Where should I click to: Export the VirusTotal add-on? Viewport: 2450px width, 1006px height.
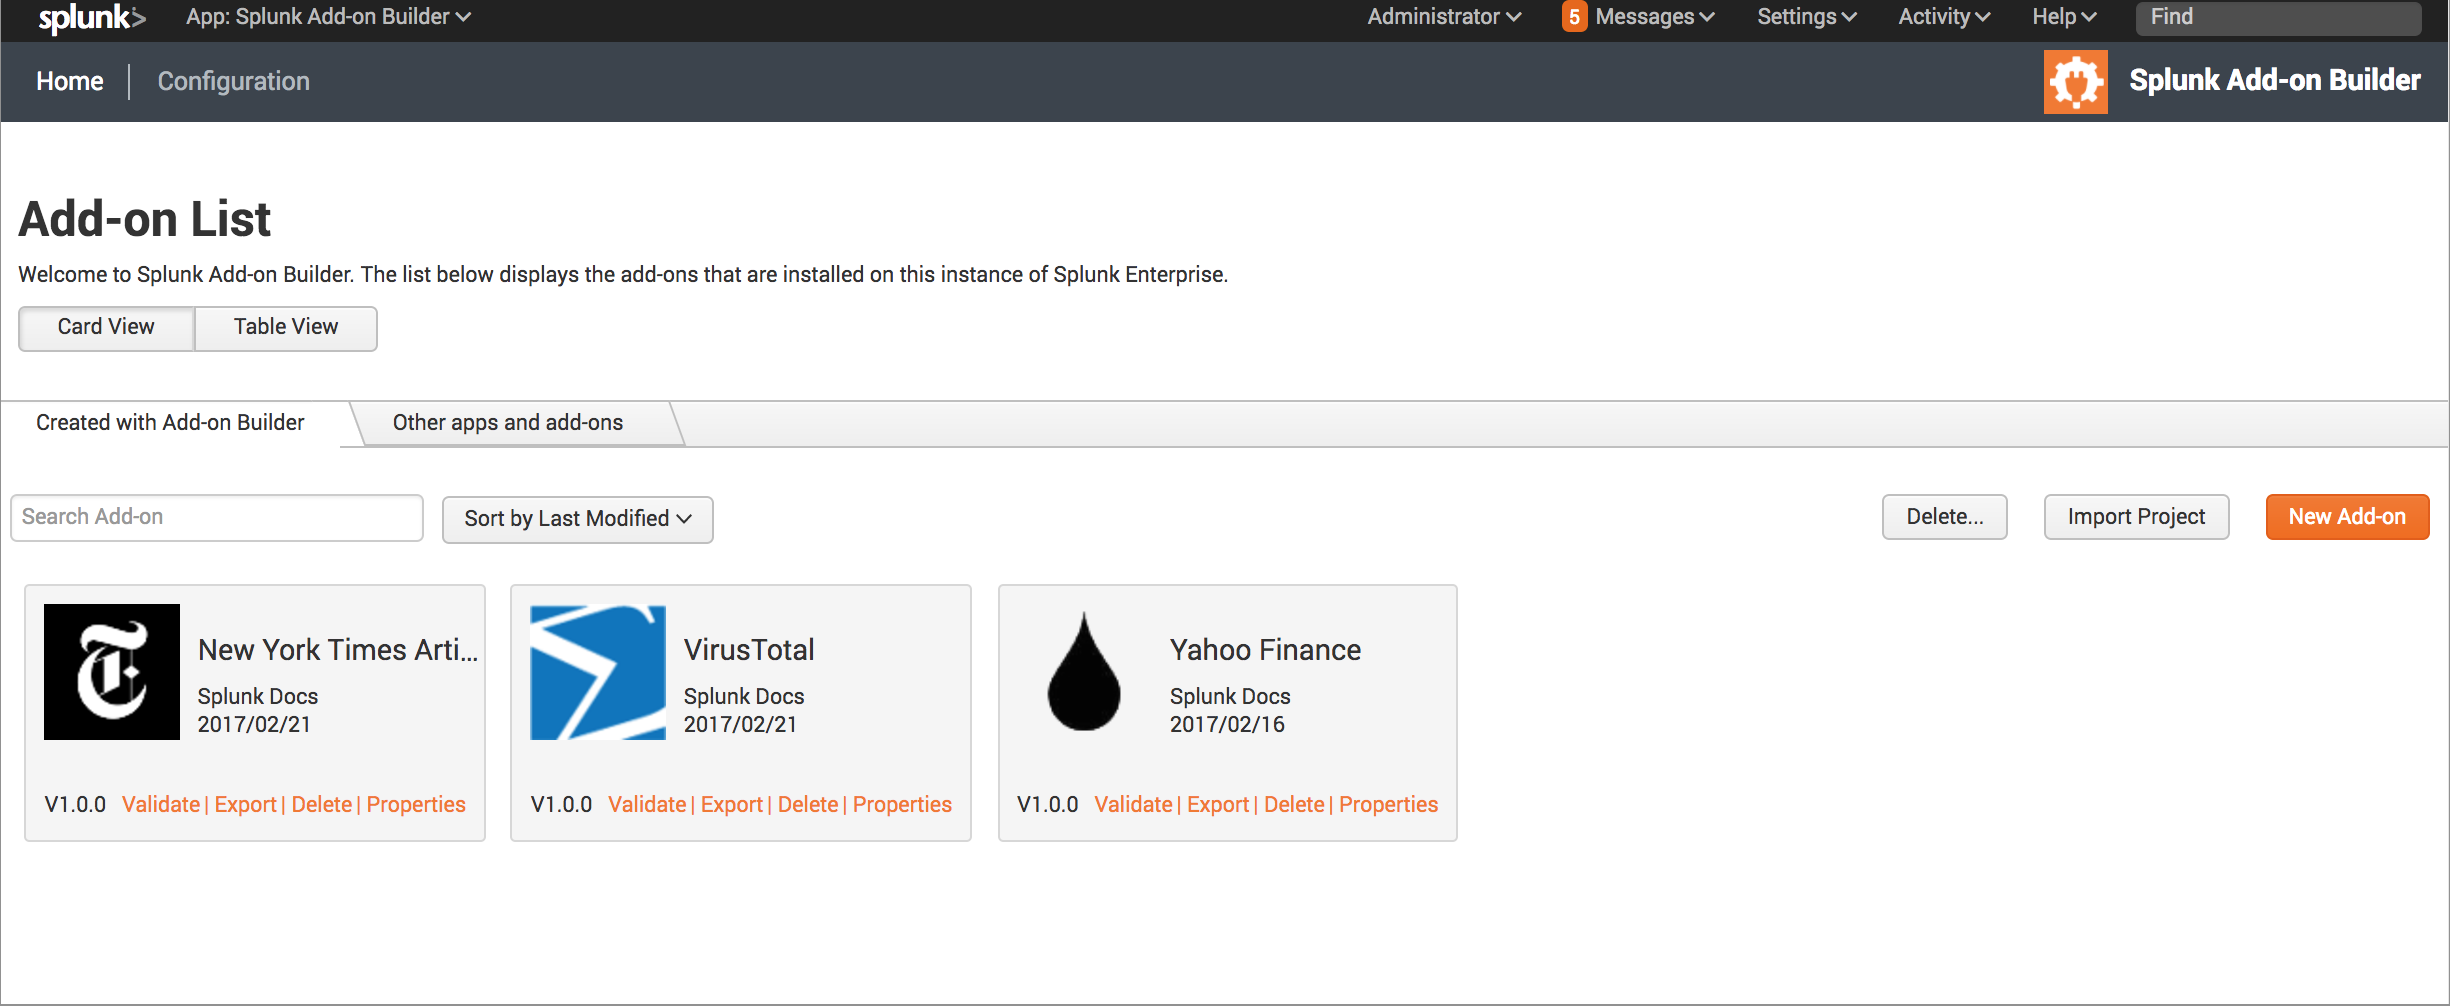click(732, 804)
